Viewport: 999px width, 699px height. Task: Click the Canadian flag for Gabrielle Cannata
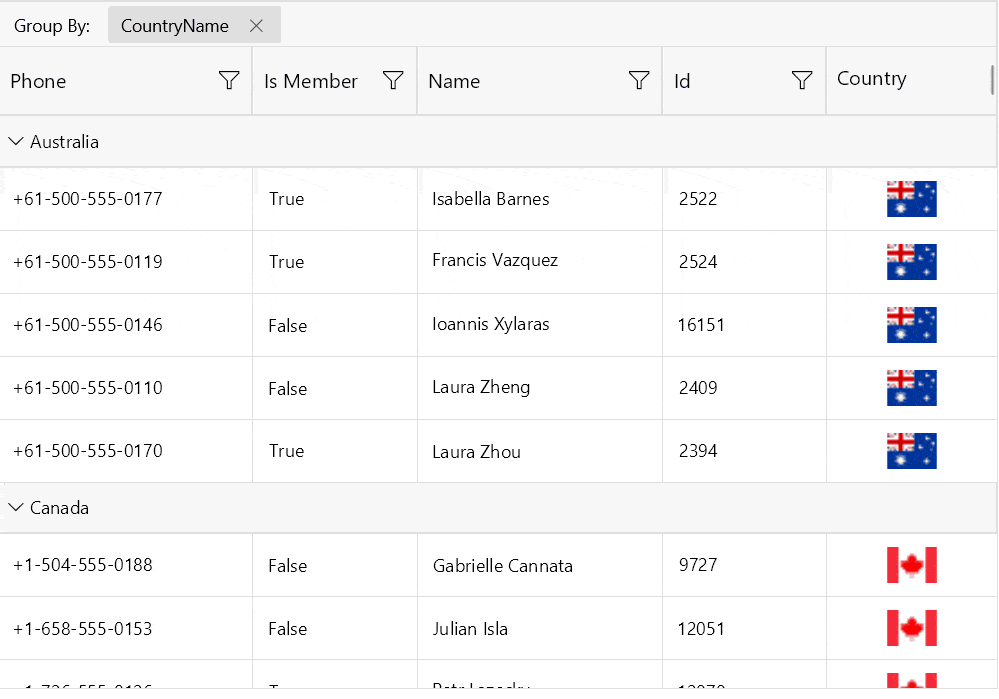pyautogui.click(x=911, y=565)
